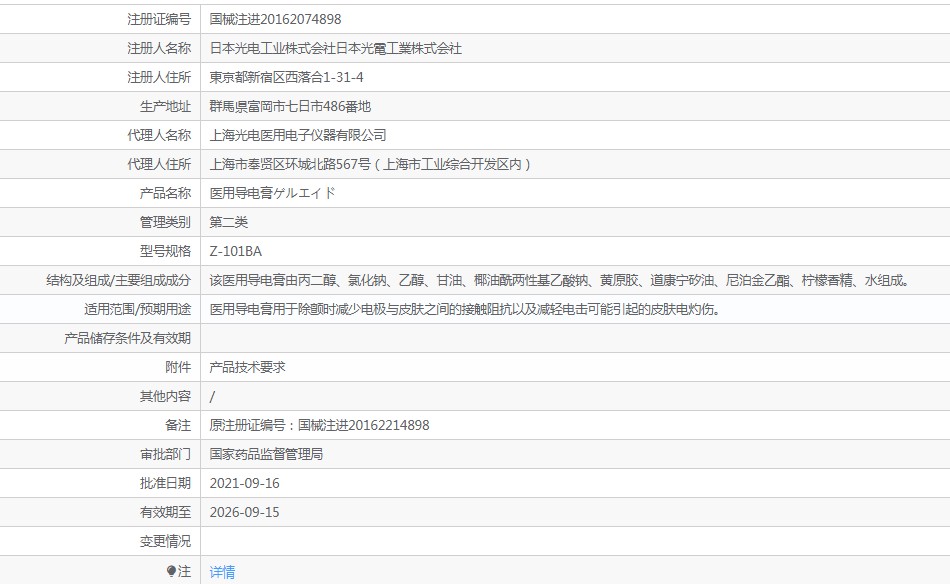Click the 生产地址 label
This screenshot has width=950, height=584.
(x=165, y=107)
